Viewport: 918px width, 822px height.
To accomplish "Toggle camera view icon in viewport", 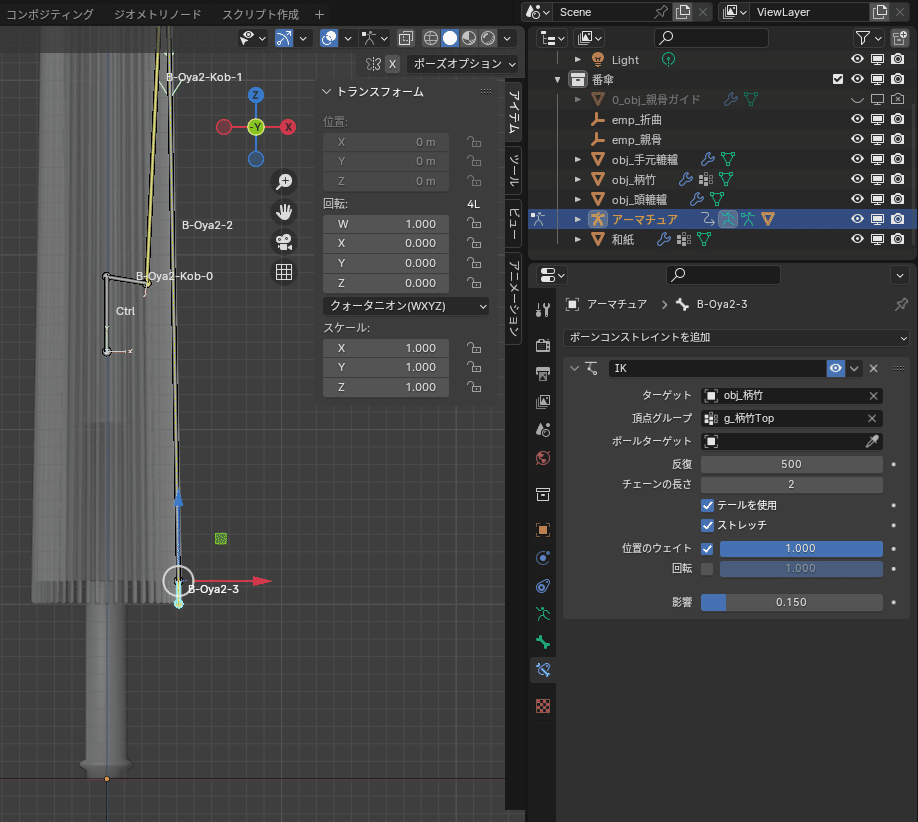I will point(284,242).
